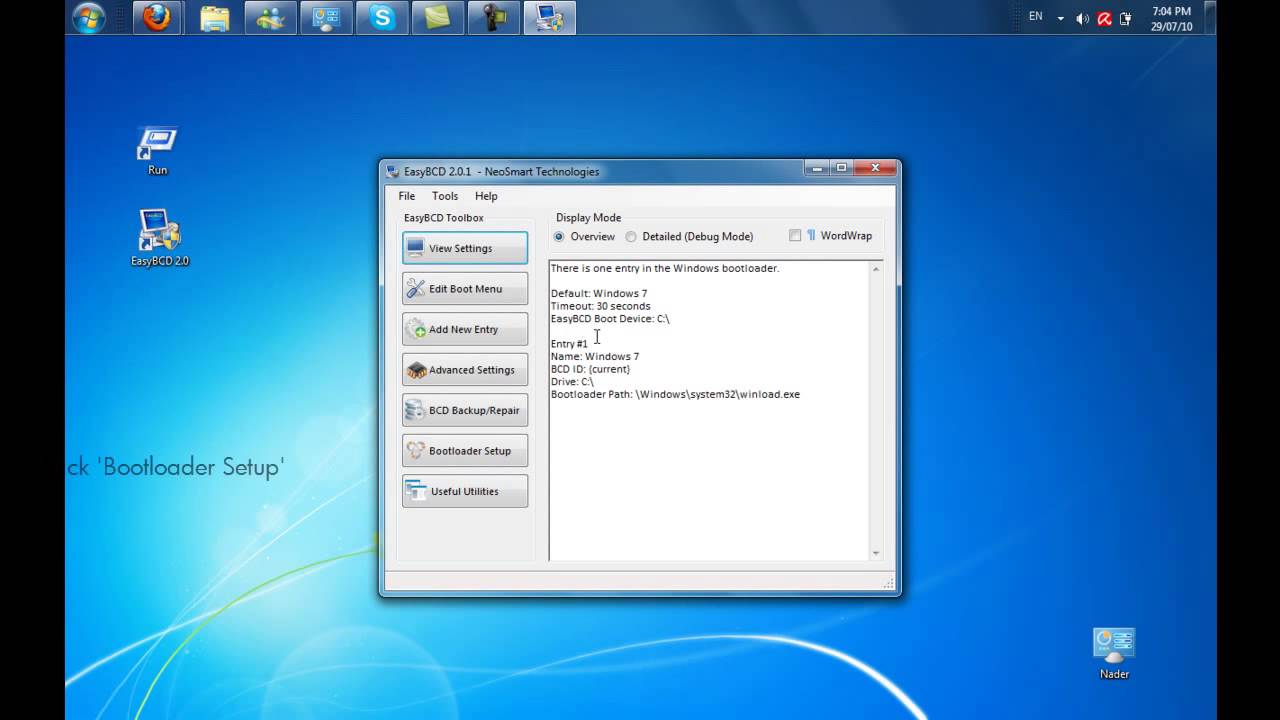Click the camcorder recorder taskbar icon
This screenshot has height=720, width=1280.
pyautogui.click(x=494, y=18)
